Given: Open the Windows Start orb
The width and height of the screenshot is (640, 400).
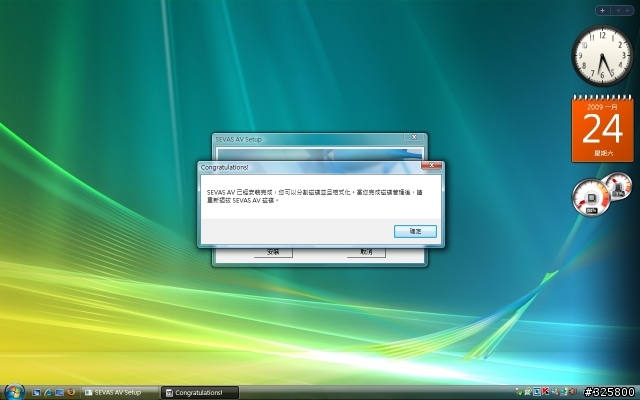Looking at the screenshot, I should pos(15,392).
